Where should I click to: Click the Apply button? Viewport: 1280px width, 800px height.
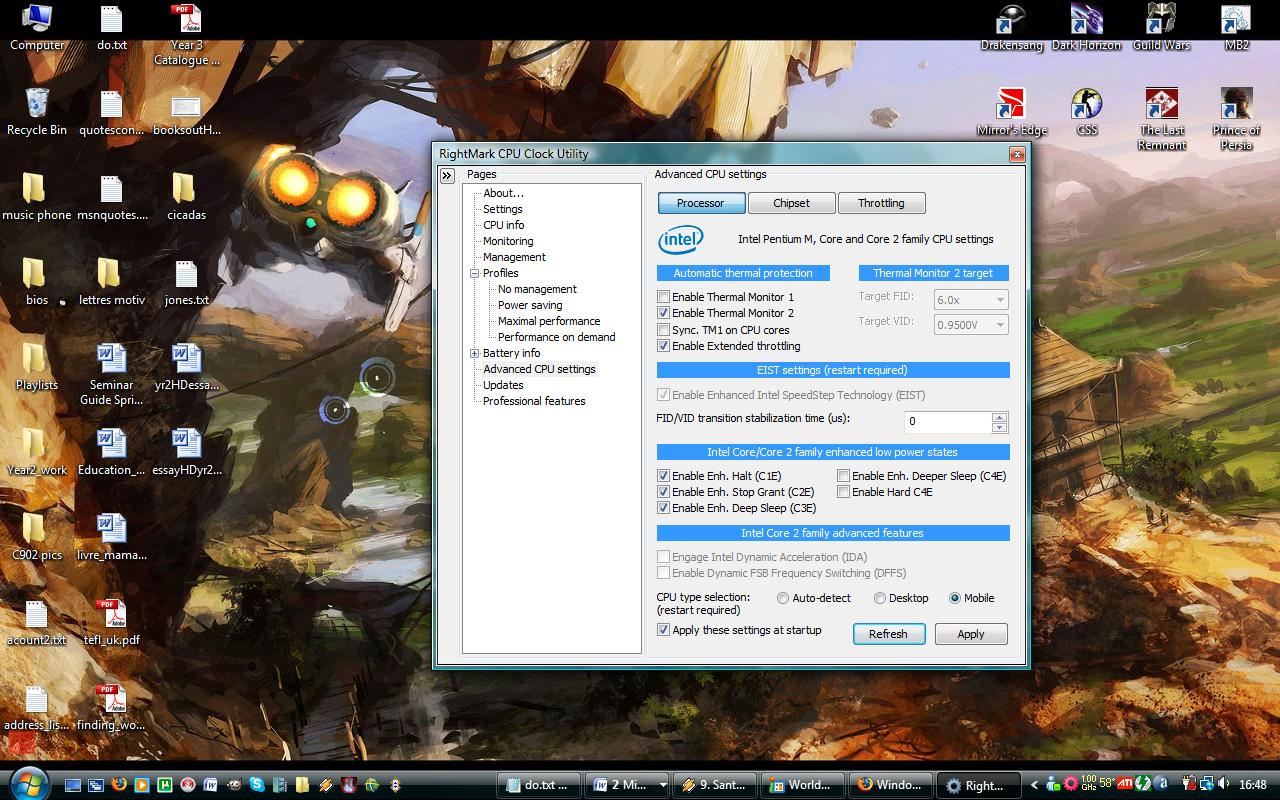tap(971, 634)
